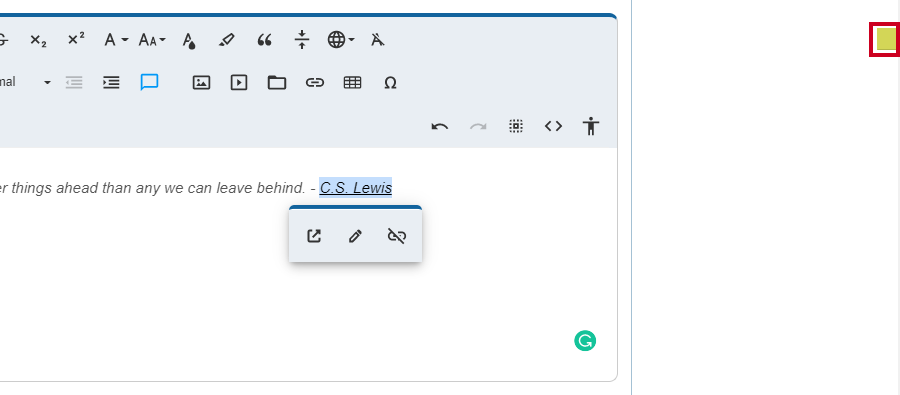Image resolution: width=900 pixels, height=395 pixels.
Task: Insert a table
Action: point(352,83)
